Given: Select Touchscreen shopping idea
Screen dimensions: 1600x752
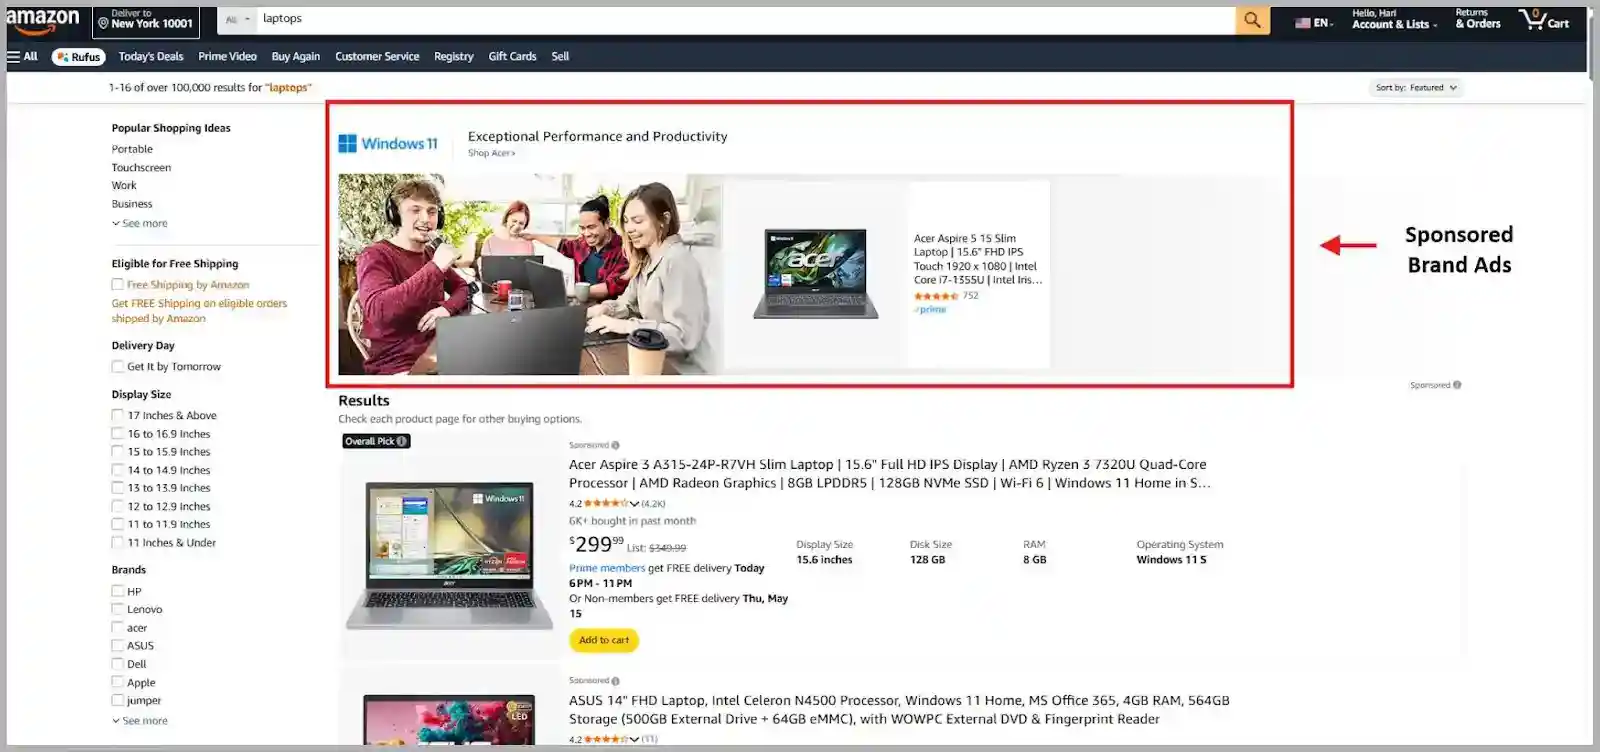Looking at the screenshot, I should 141,168.
